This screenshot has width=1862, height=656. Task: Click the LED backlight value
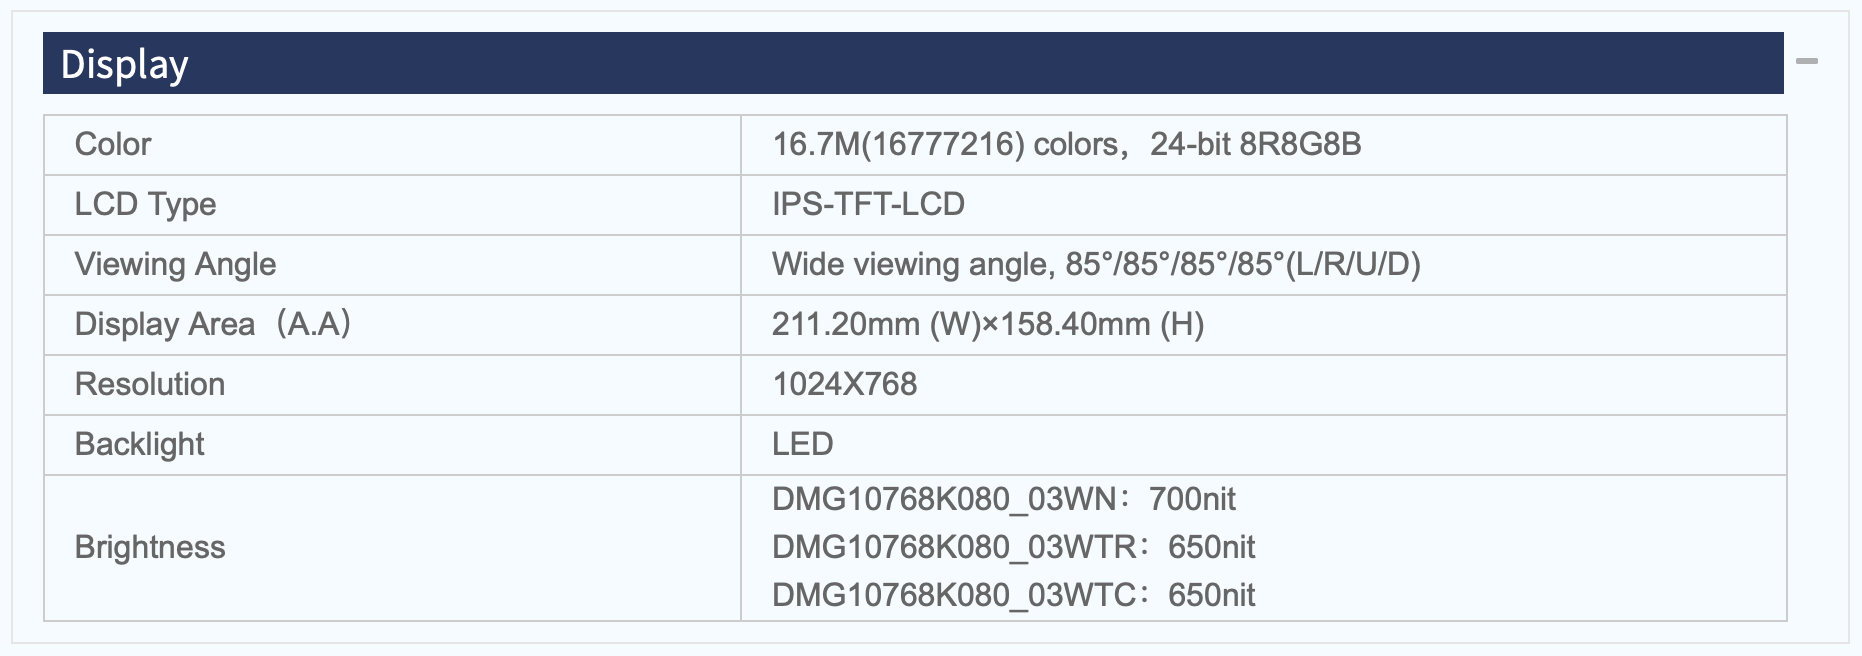tap(802, 444)
